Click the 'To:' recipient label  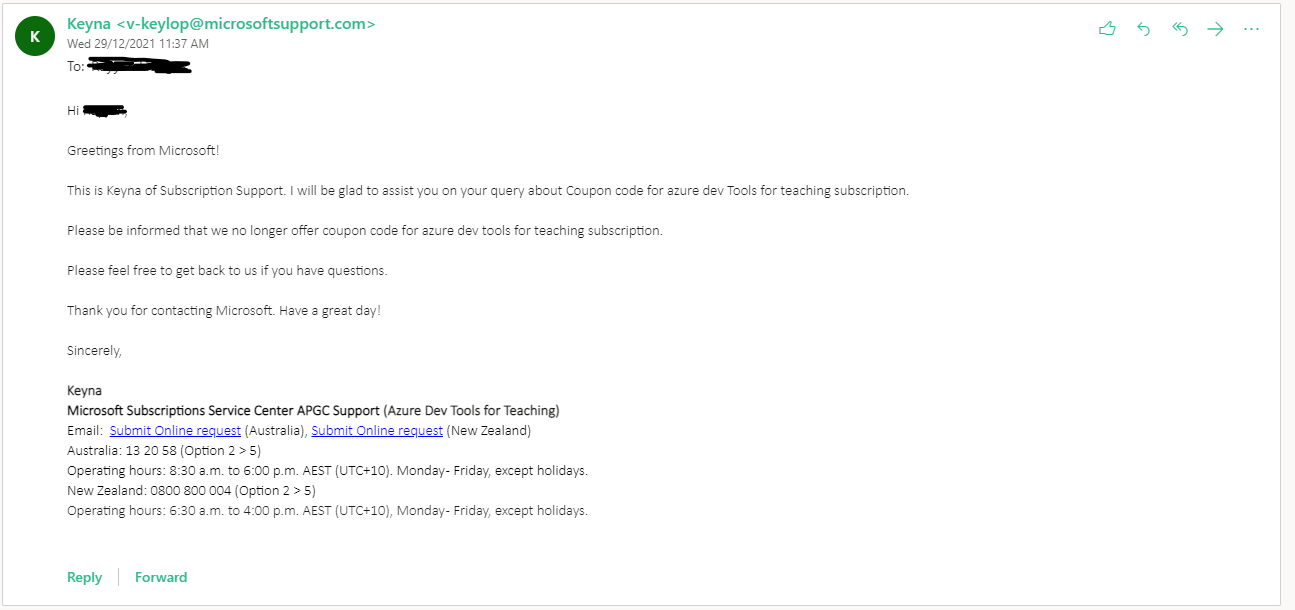(76, 67)
